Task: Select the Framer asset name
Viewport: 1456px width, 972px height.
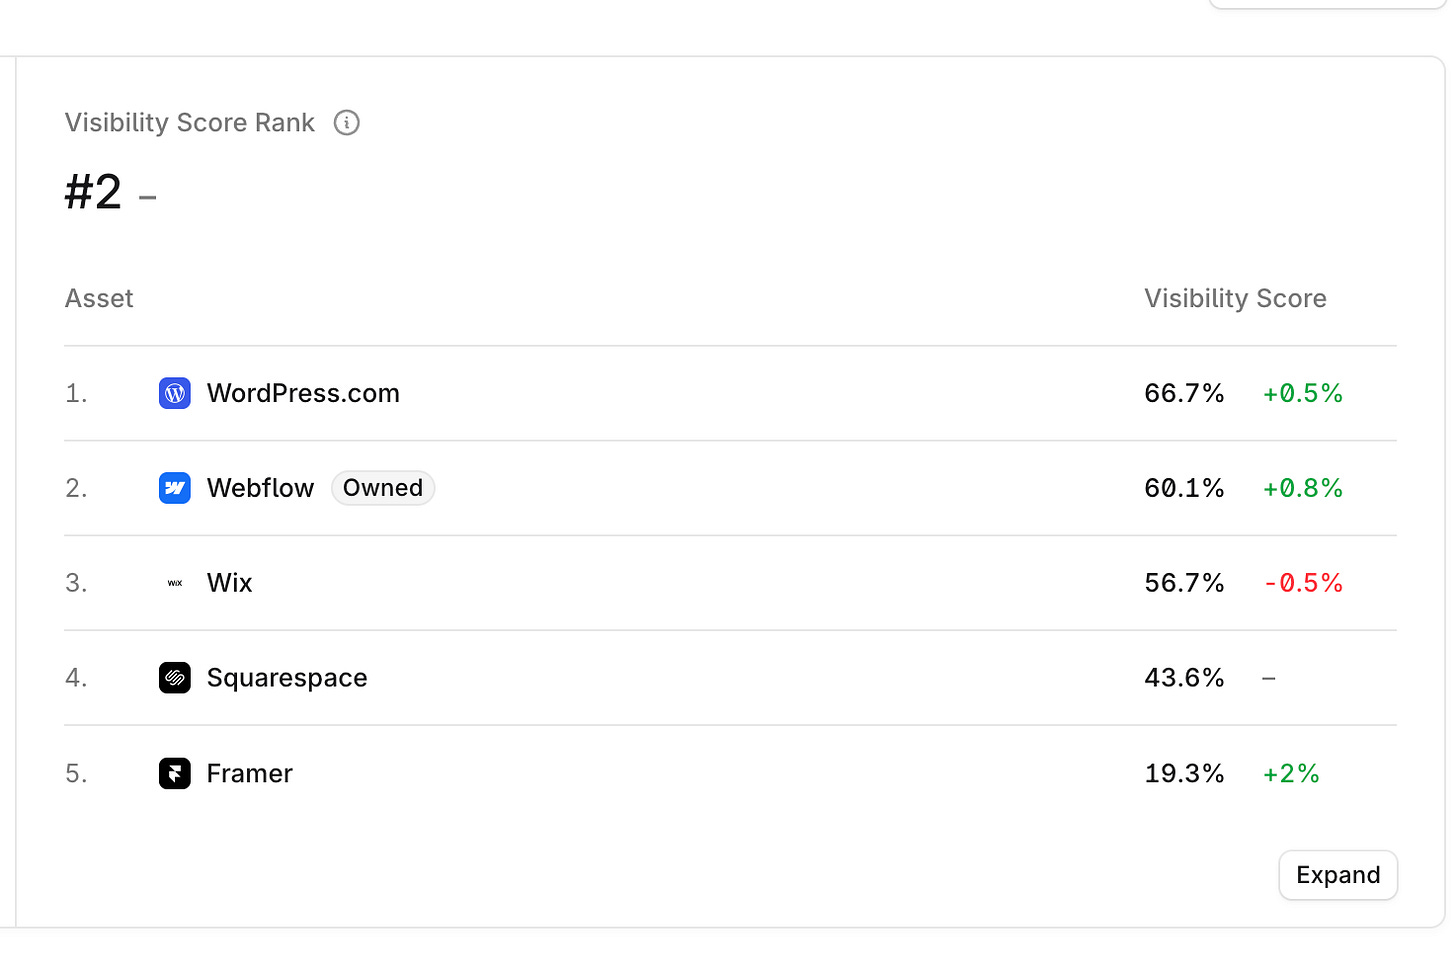Action: pos(249,773)
